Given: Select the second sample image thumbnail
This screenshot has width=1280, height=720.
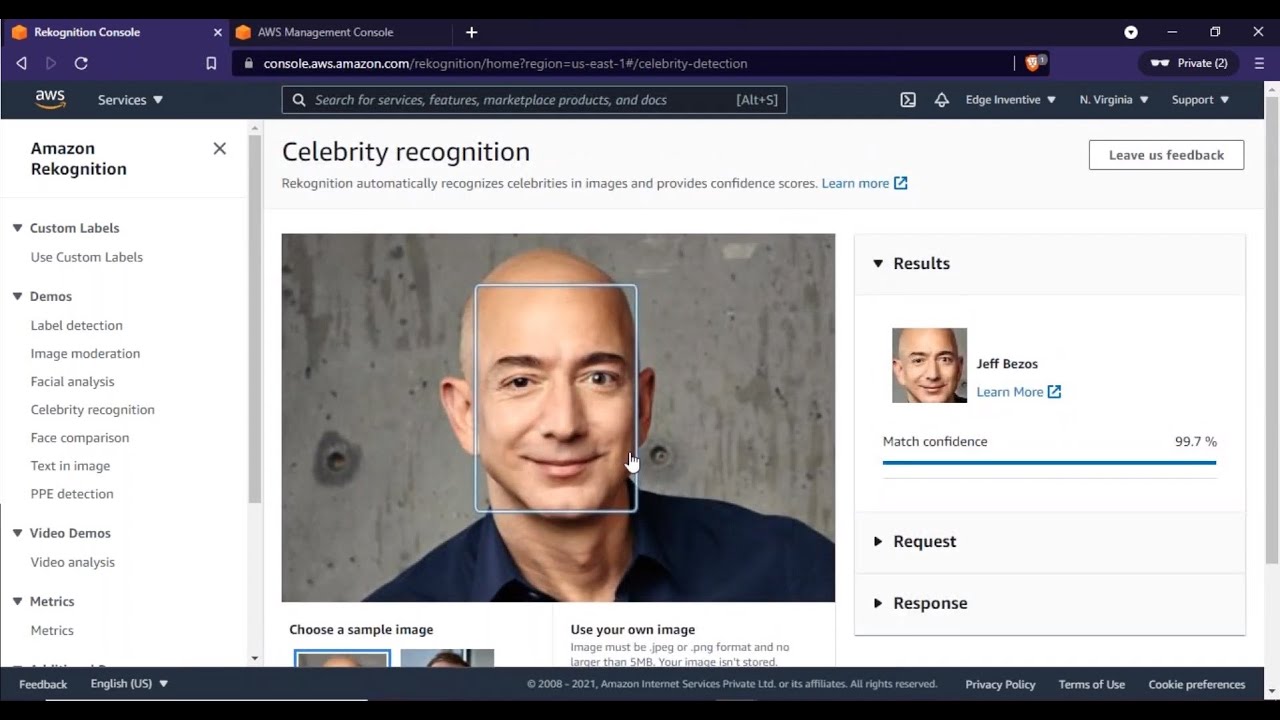Looking at the screenshot, I should (x=447, y=658).
